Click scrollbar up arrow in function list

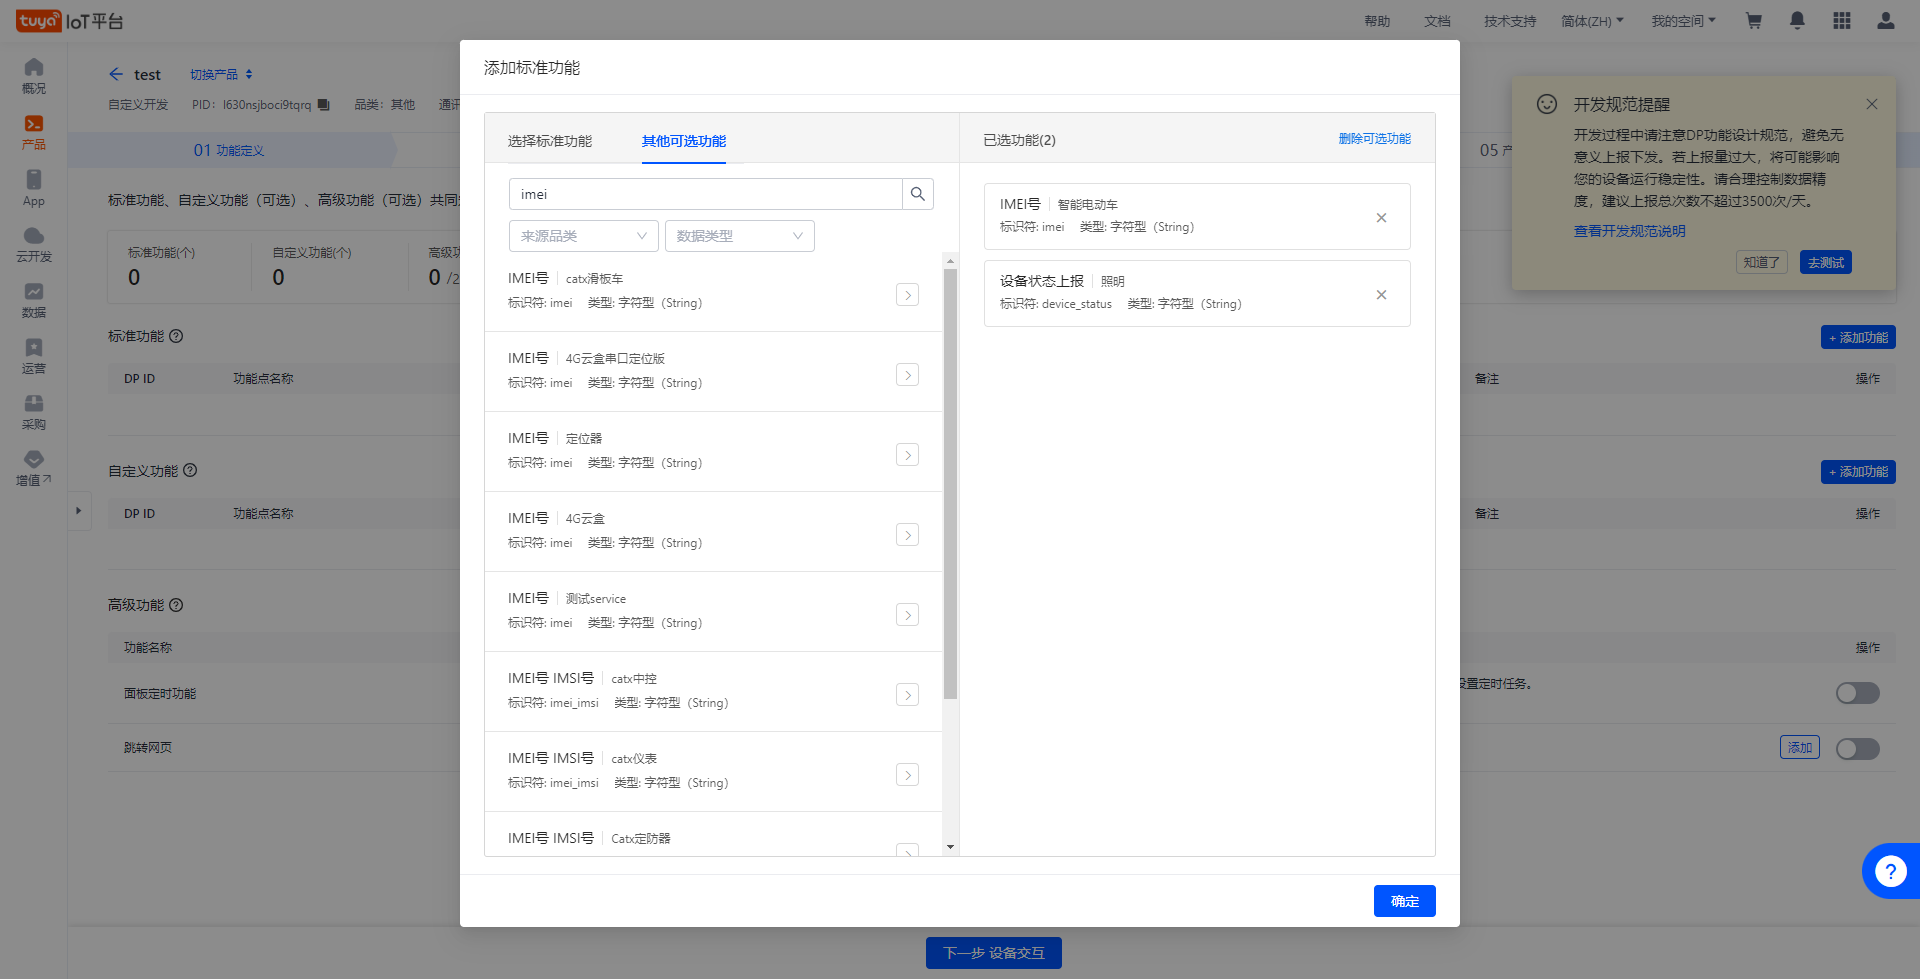click(950, 261)
